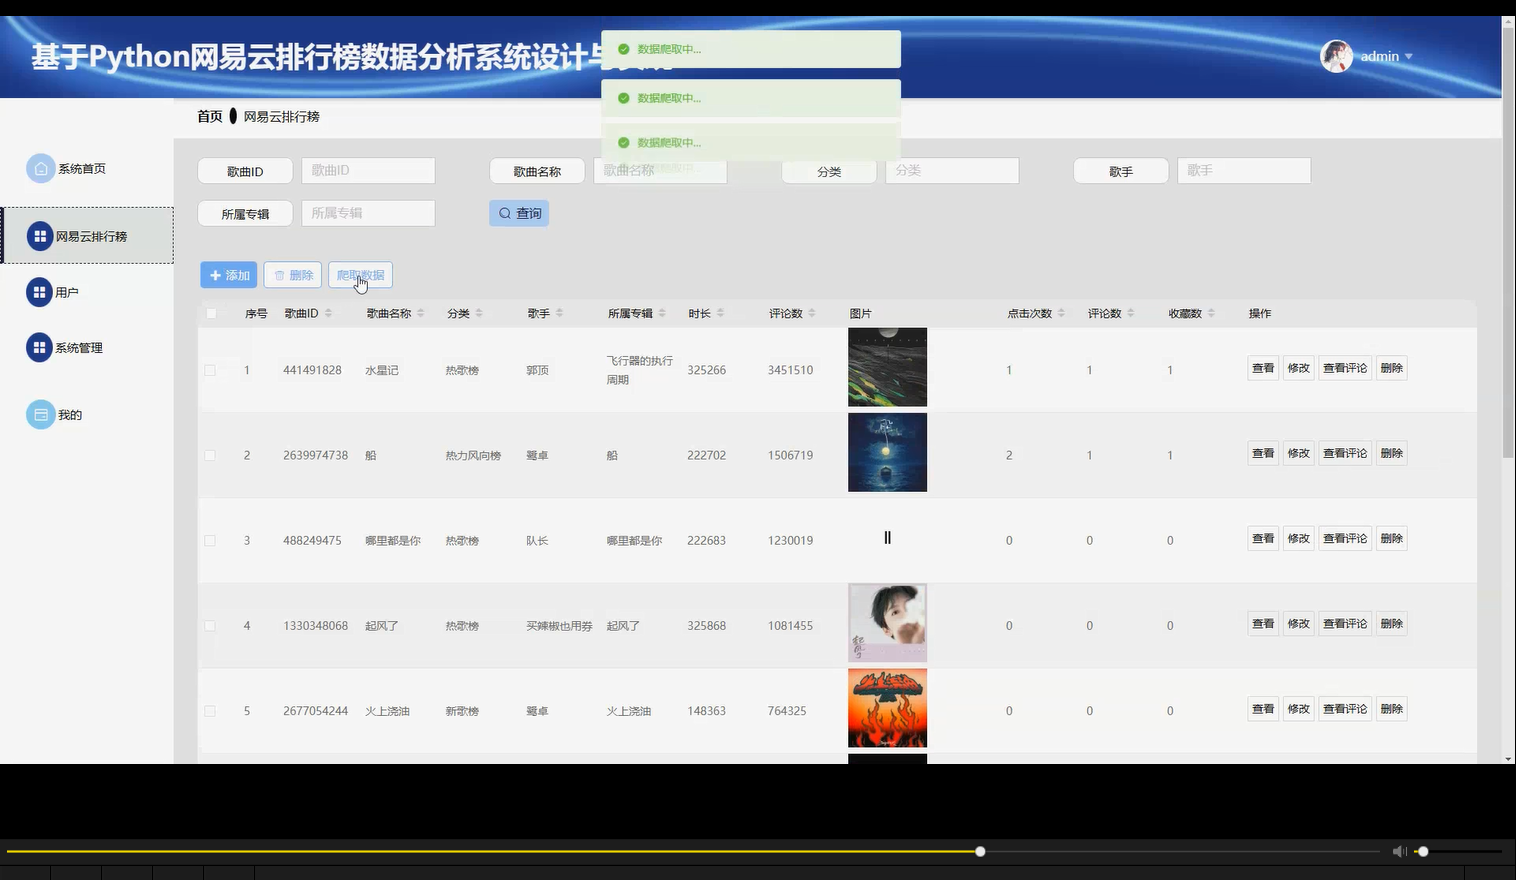Open the 火上浇油 album cover thumbnail
1516x880 pixels.
[x=887, y=708]
